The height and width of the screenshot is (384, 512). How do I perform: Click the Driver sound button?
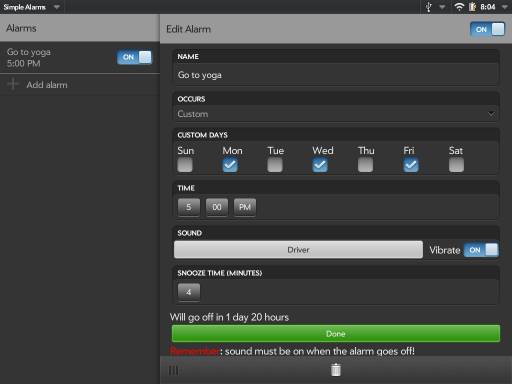pyautogui.click(x=298, y=250)
